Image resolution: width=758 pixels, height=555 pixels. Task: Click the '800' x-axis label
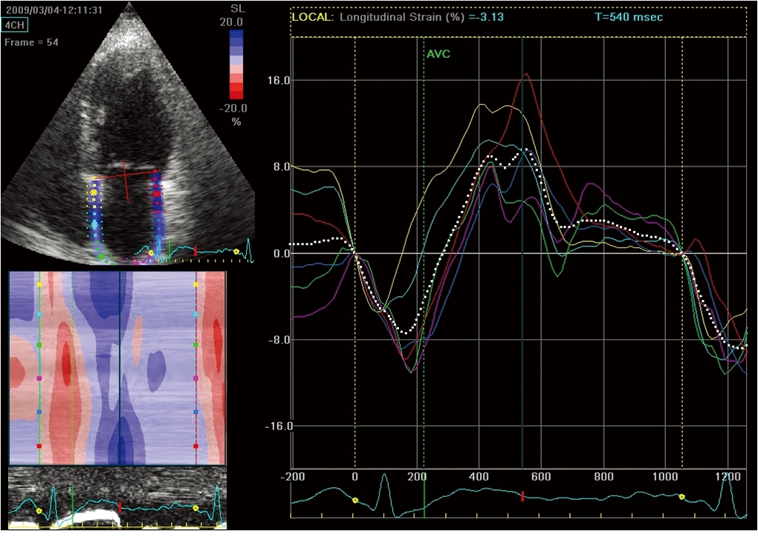click(x=603, y=477)
